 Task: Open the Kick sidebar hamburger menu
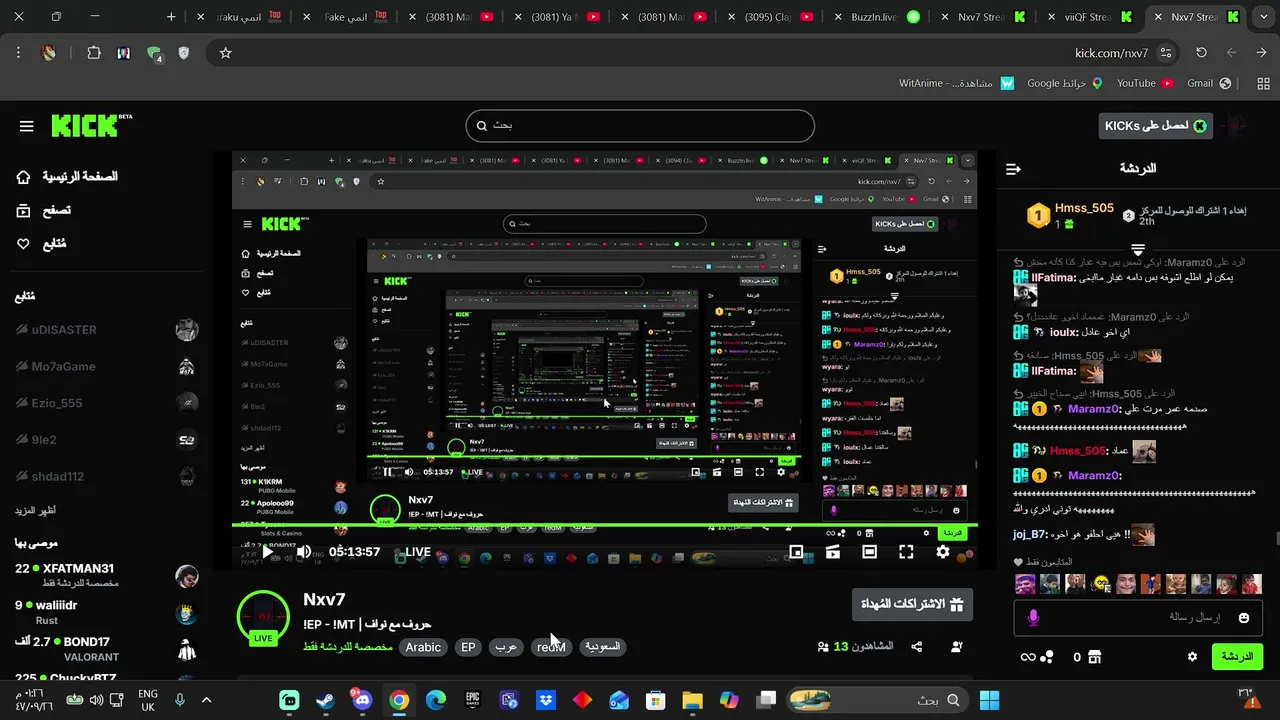(27, 126)
